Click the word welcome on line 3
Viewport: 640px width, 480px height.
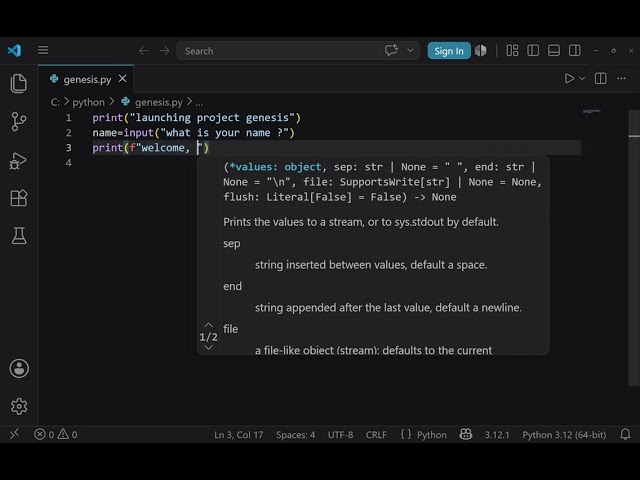click(x=163, y=148)
